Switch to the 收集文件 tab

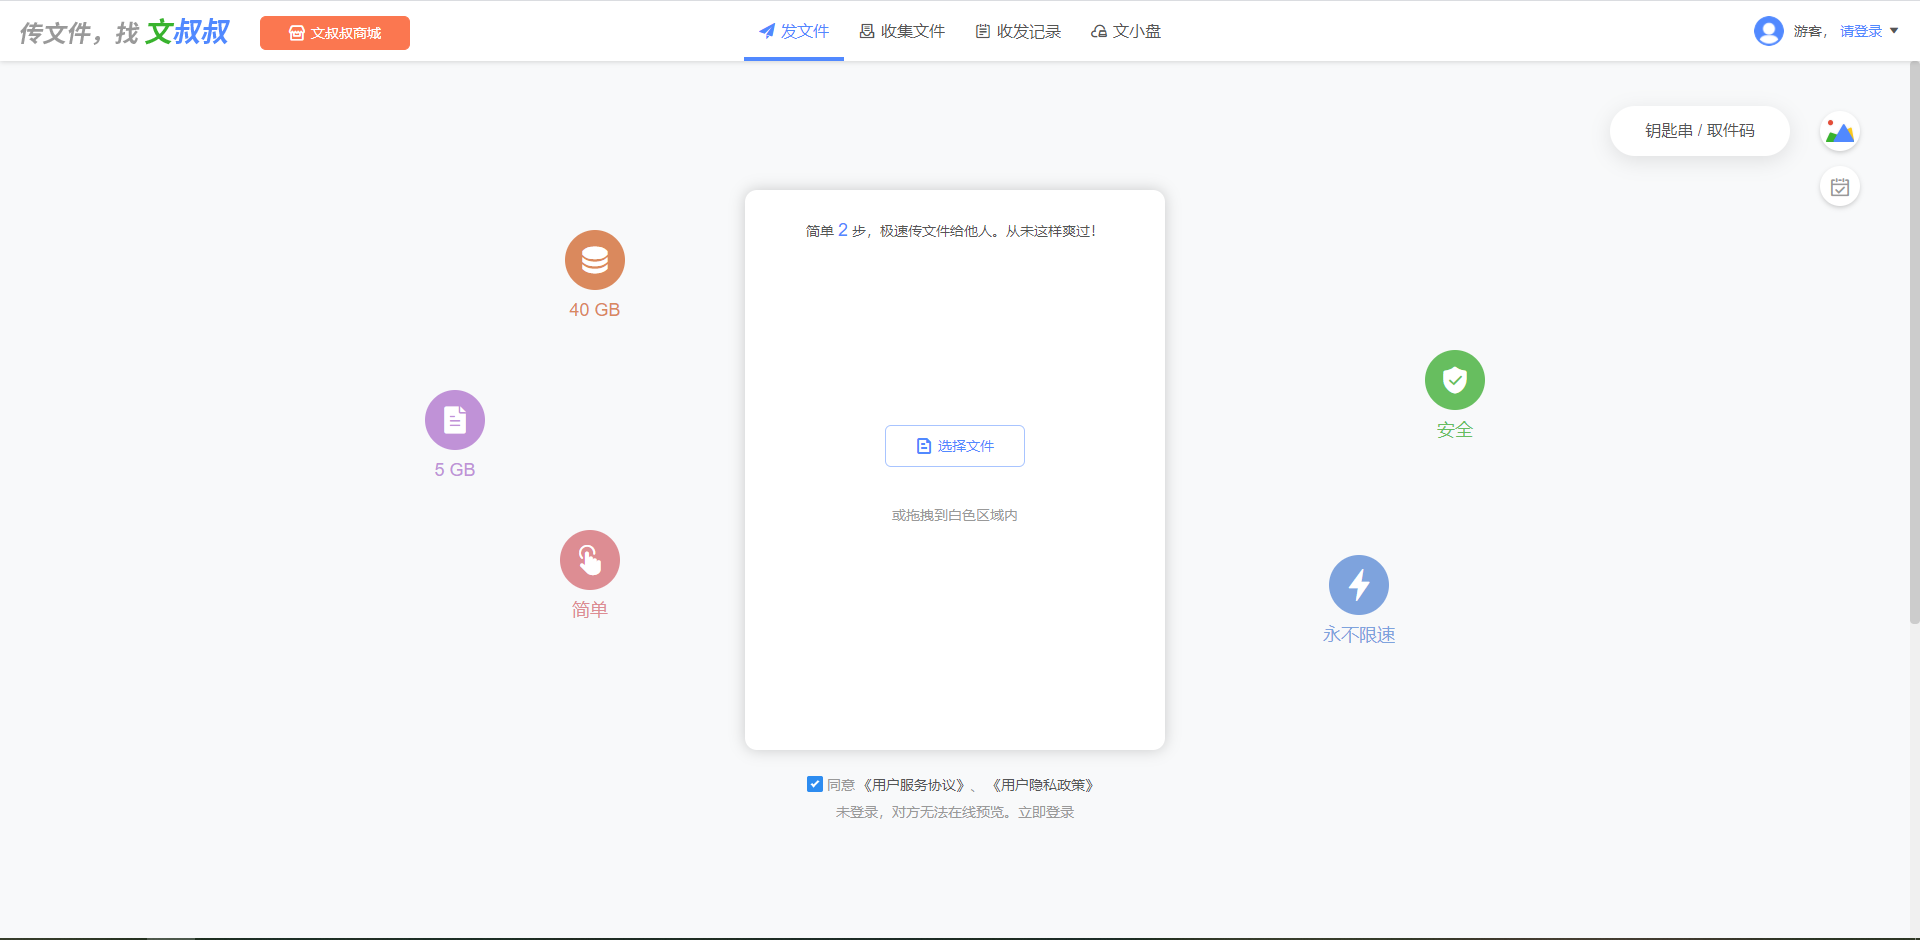point(902,31)
